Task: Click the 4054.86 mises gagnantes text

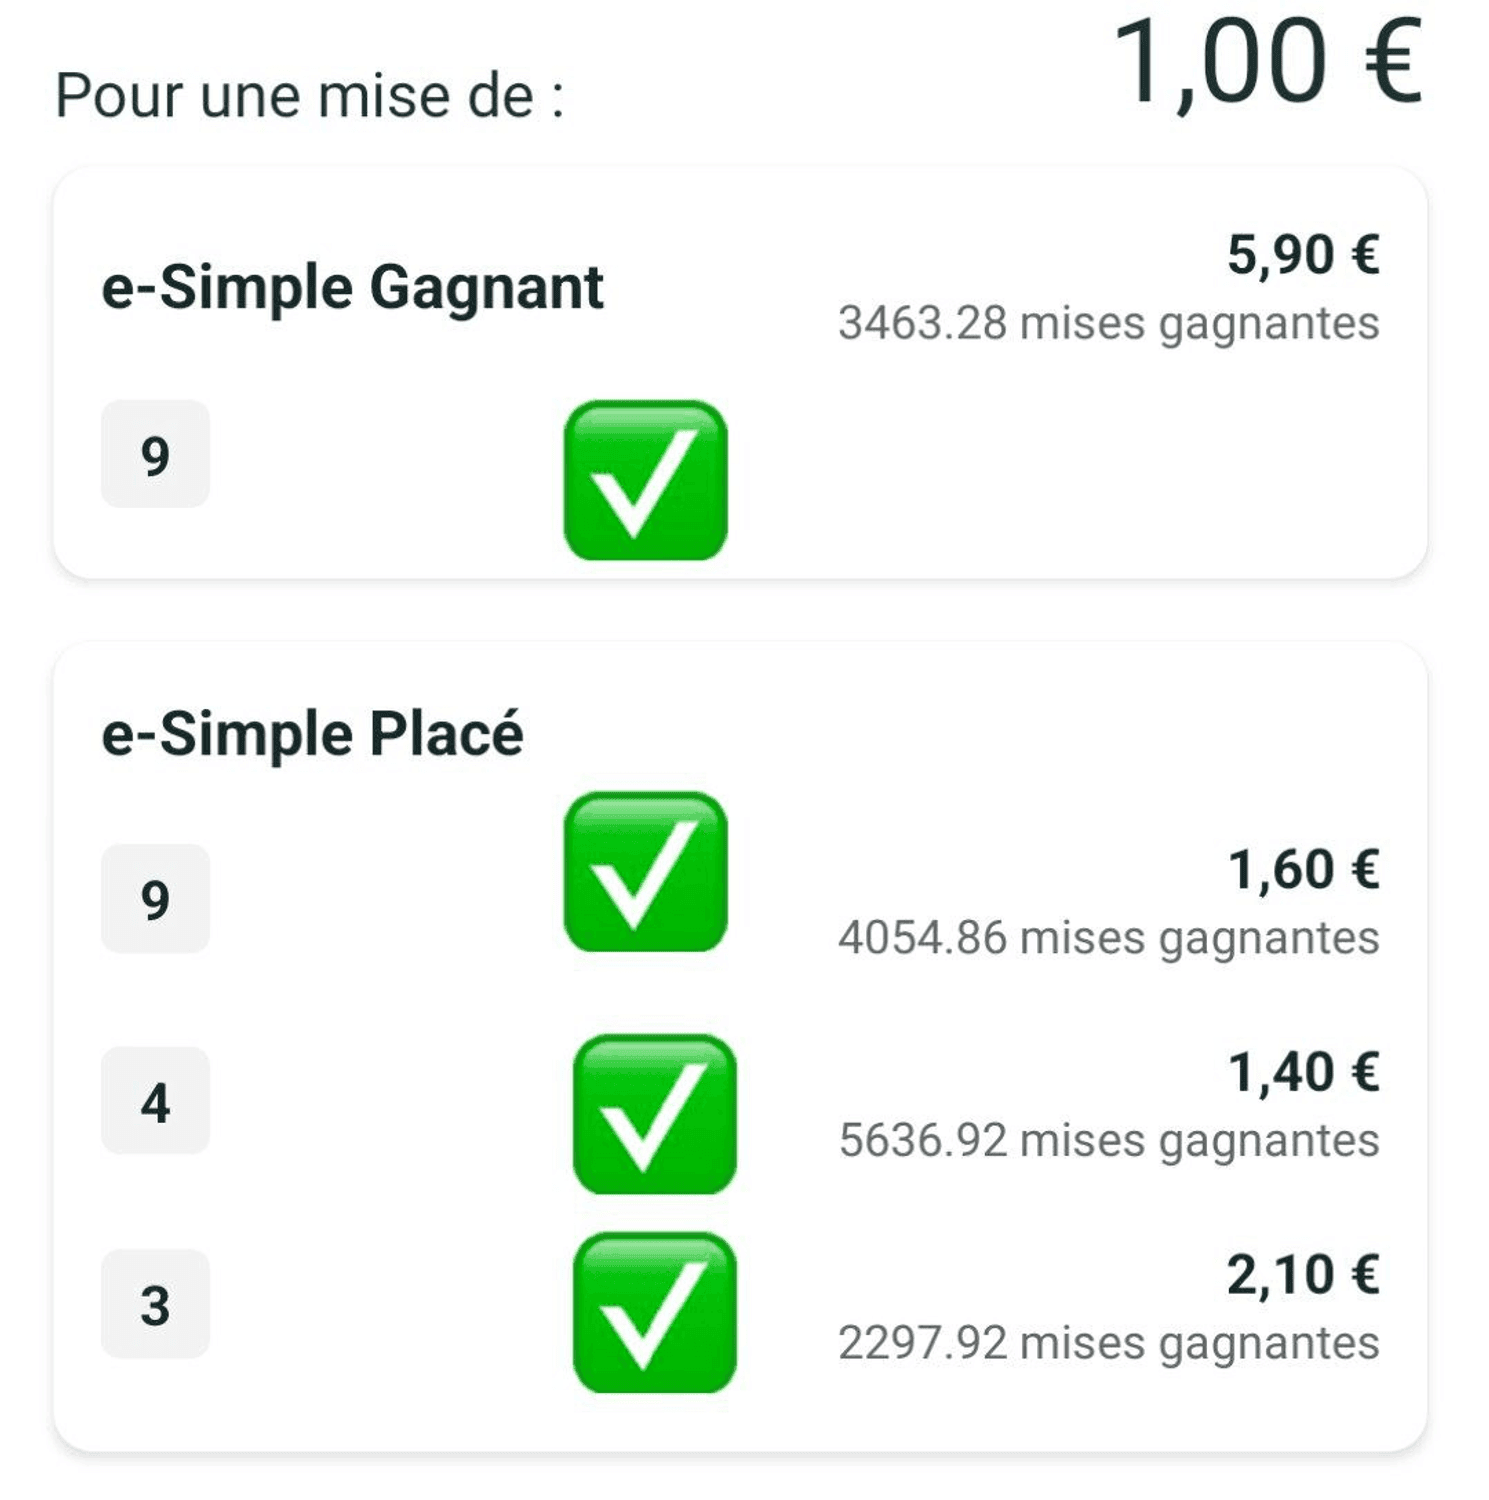Action: click(1109, 939)
